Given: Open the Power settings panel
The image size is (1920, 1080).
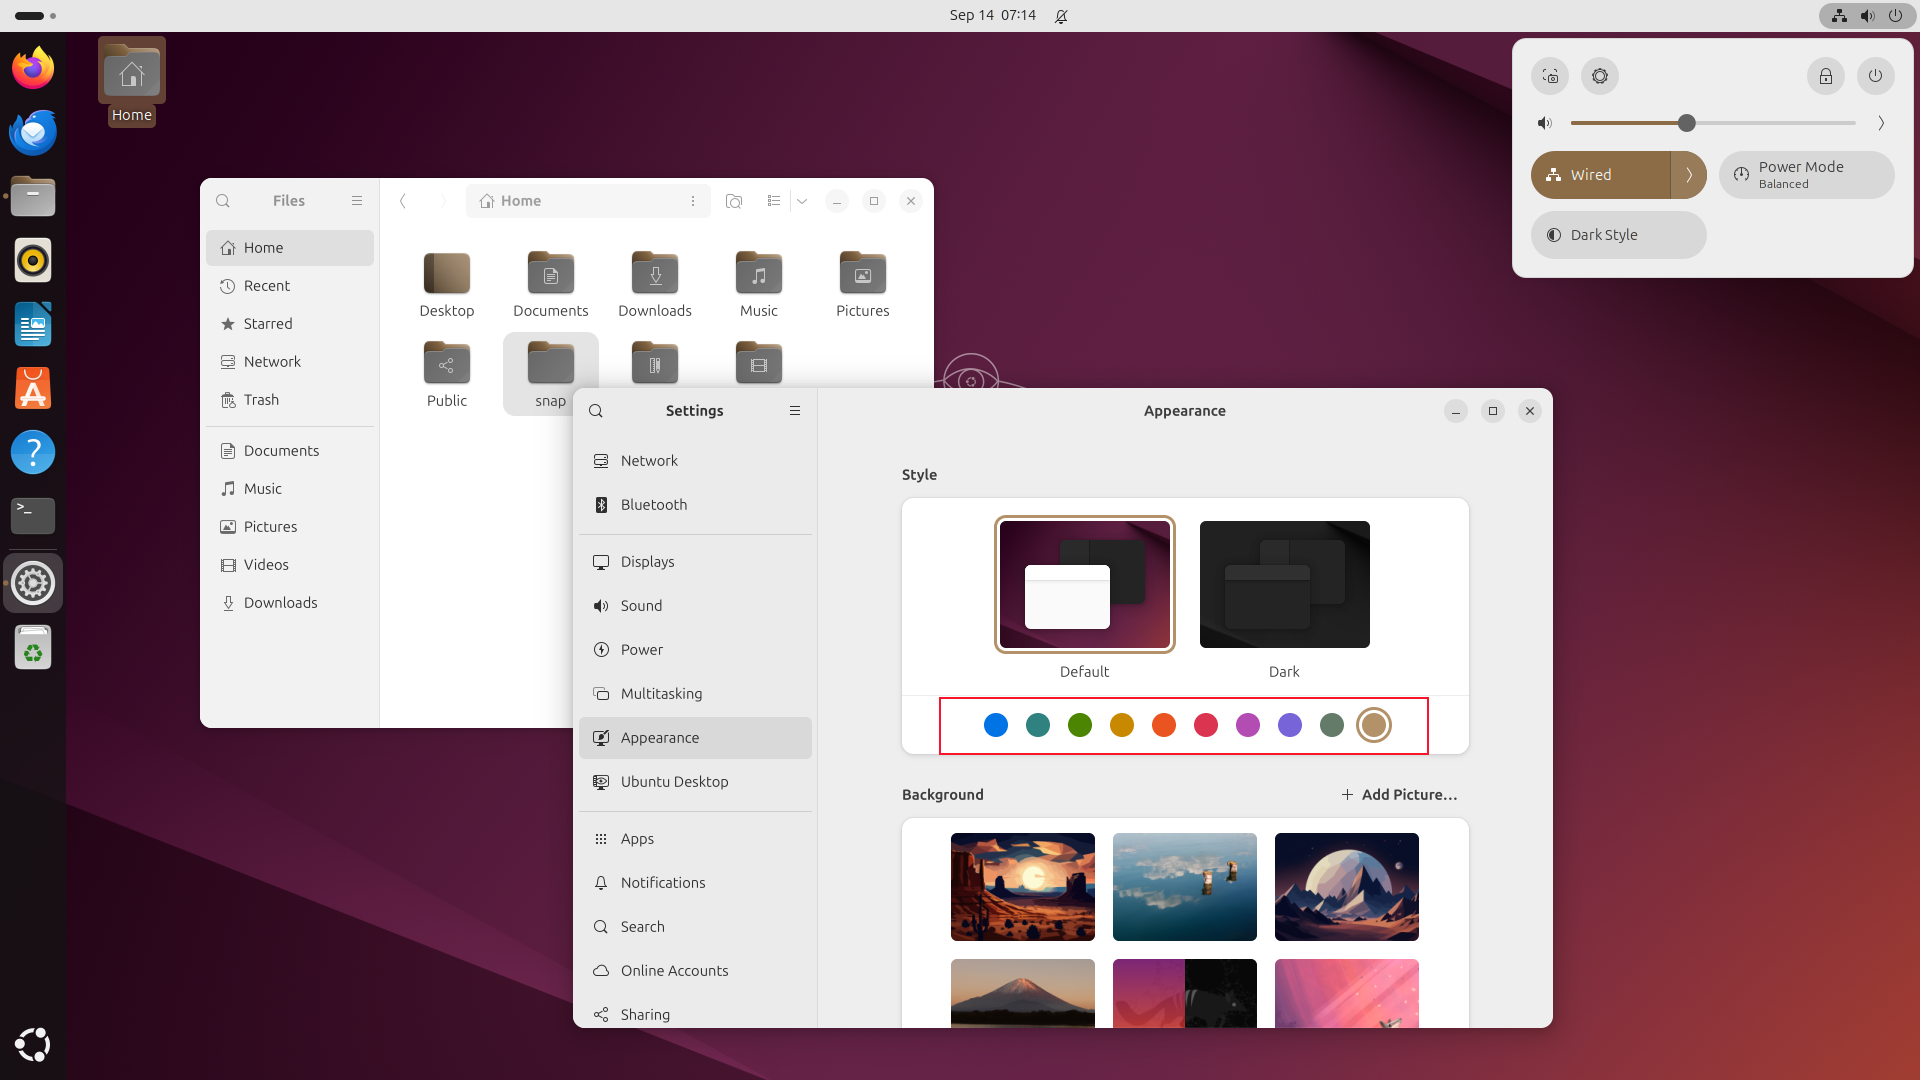Looking at the screenshot, I should point(642,649).
